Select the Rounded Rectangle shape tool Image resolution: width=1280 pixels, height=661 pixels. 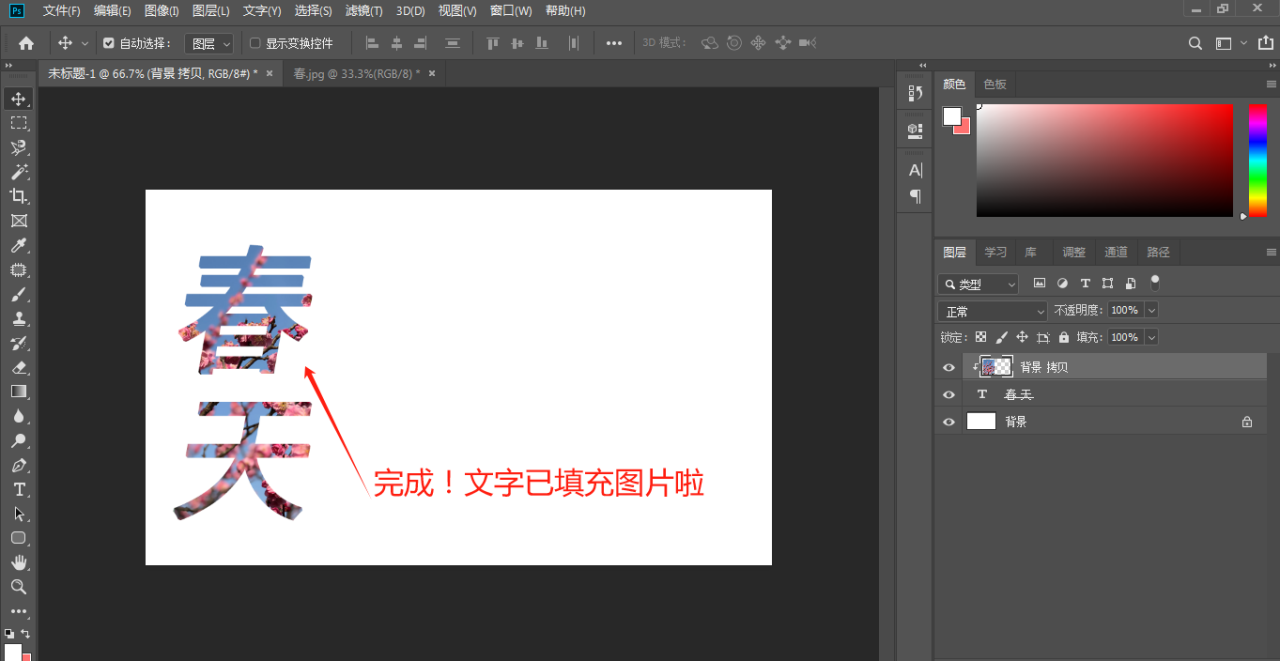click(18, 538)
